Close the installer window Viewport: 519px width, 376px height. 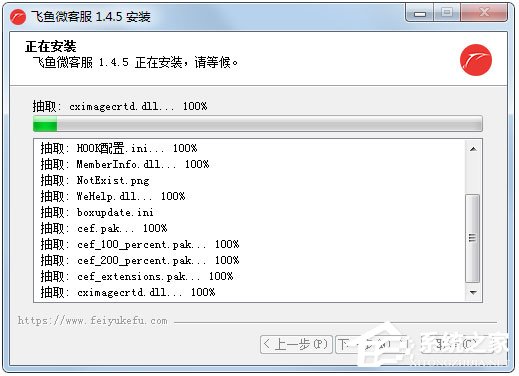(x=484, y=14)
